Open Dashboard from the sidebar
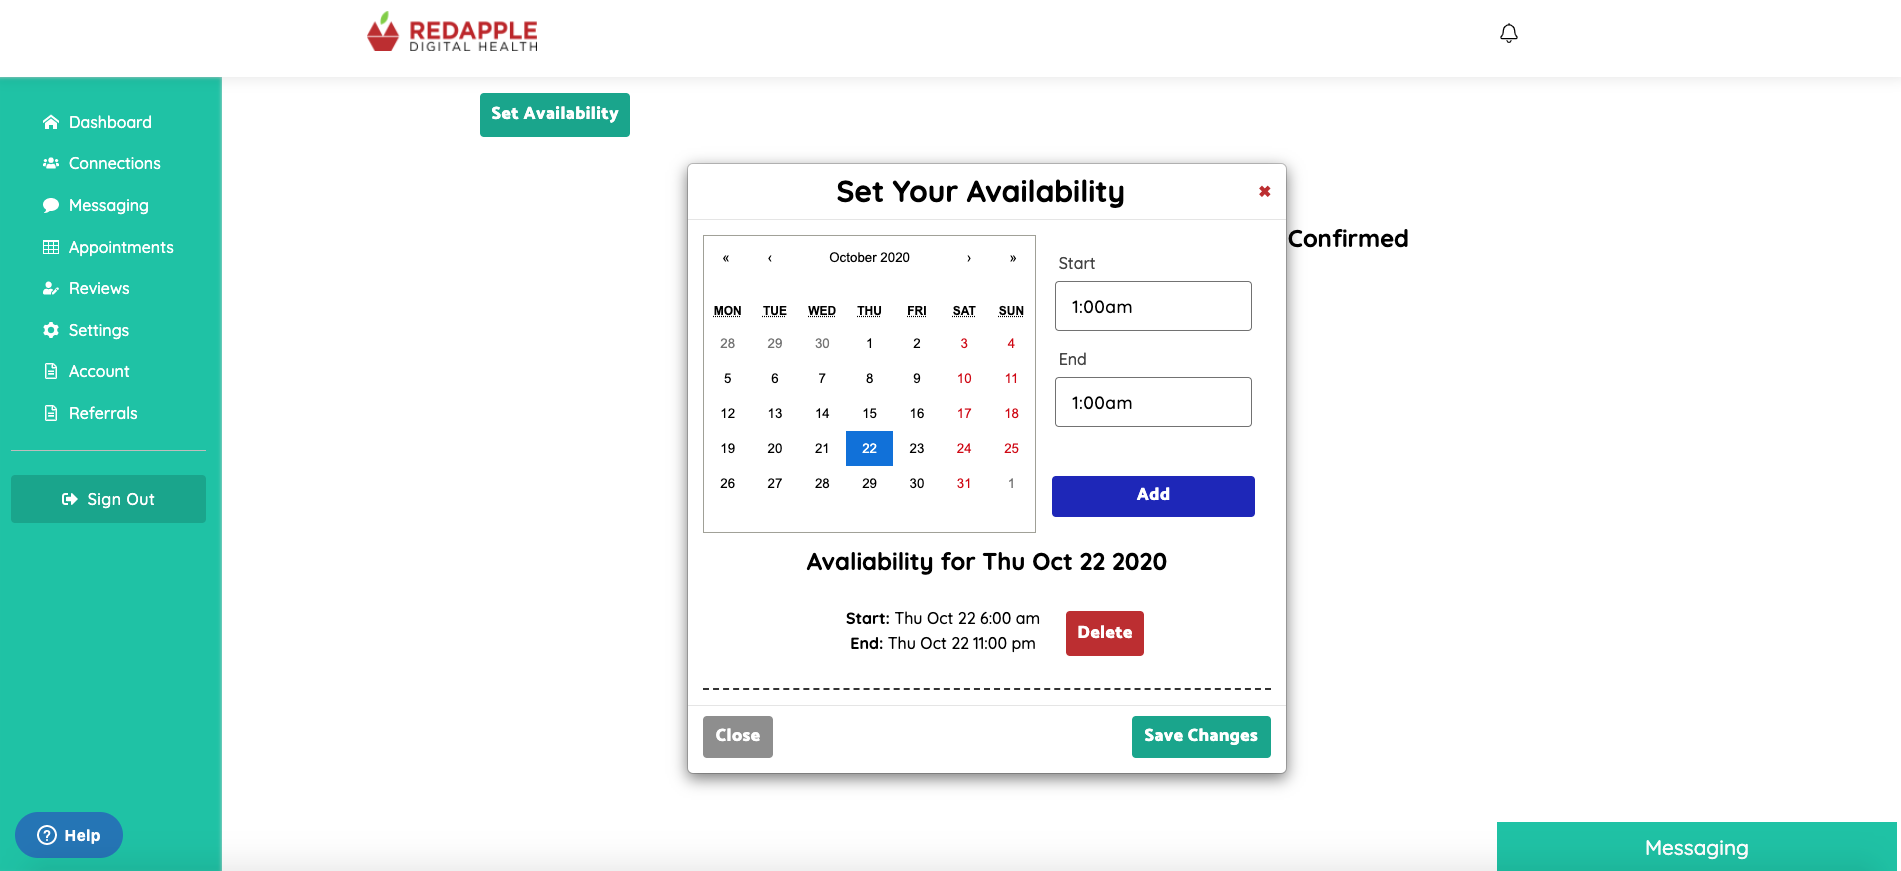 click(110, 122)
